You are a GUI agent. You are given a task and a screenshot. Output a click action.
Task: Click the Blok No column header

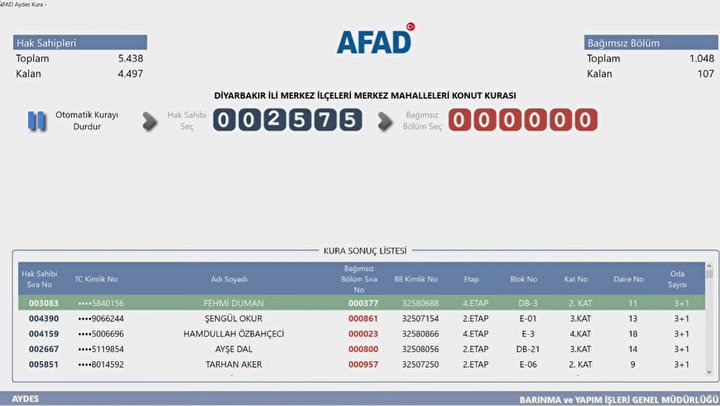pyautogui.click(x=524, y=279)
